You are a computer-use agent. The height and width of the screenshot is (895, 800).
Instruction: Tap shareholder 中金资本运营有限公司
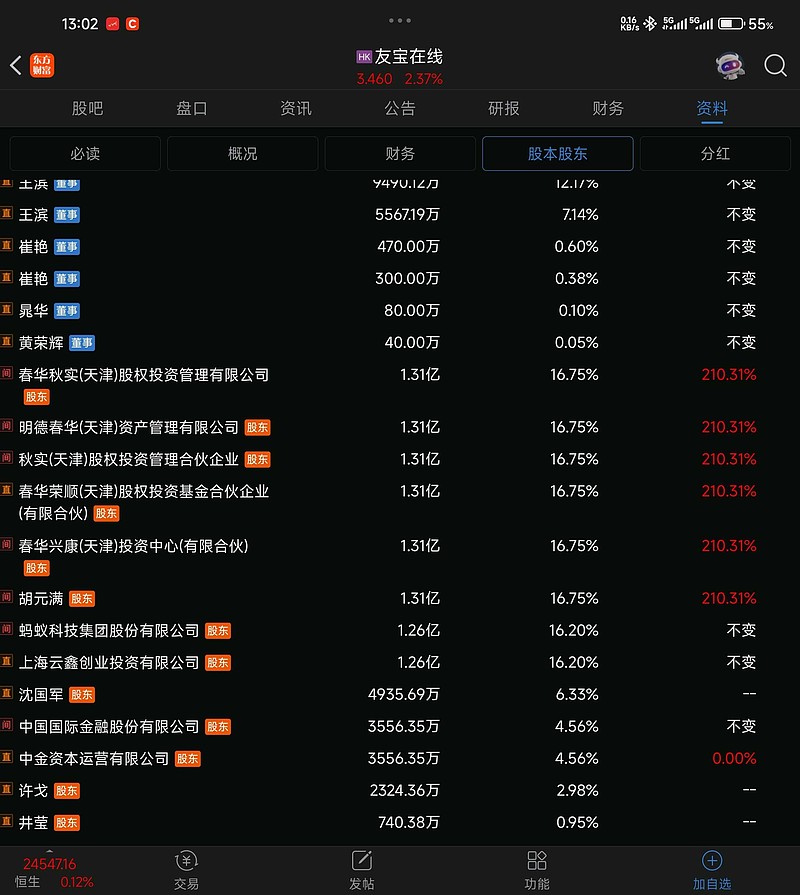94,759
